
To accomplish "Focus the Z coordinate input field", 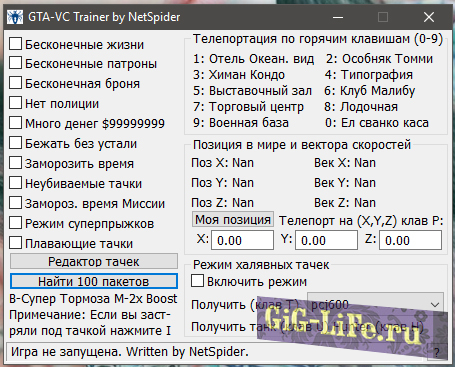I will [x=410, y=240].
